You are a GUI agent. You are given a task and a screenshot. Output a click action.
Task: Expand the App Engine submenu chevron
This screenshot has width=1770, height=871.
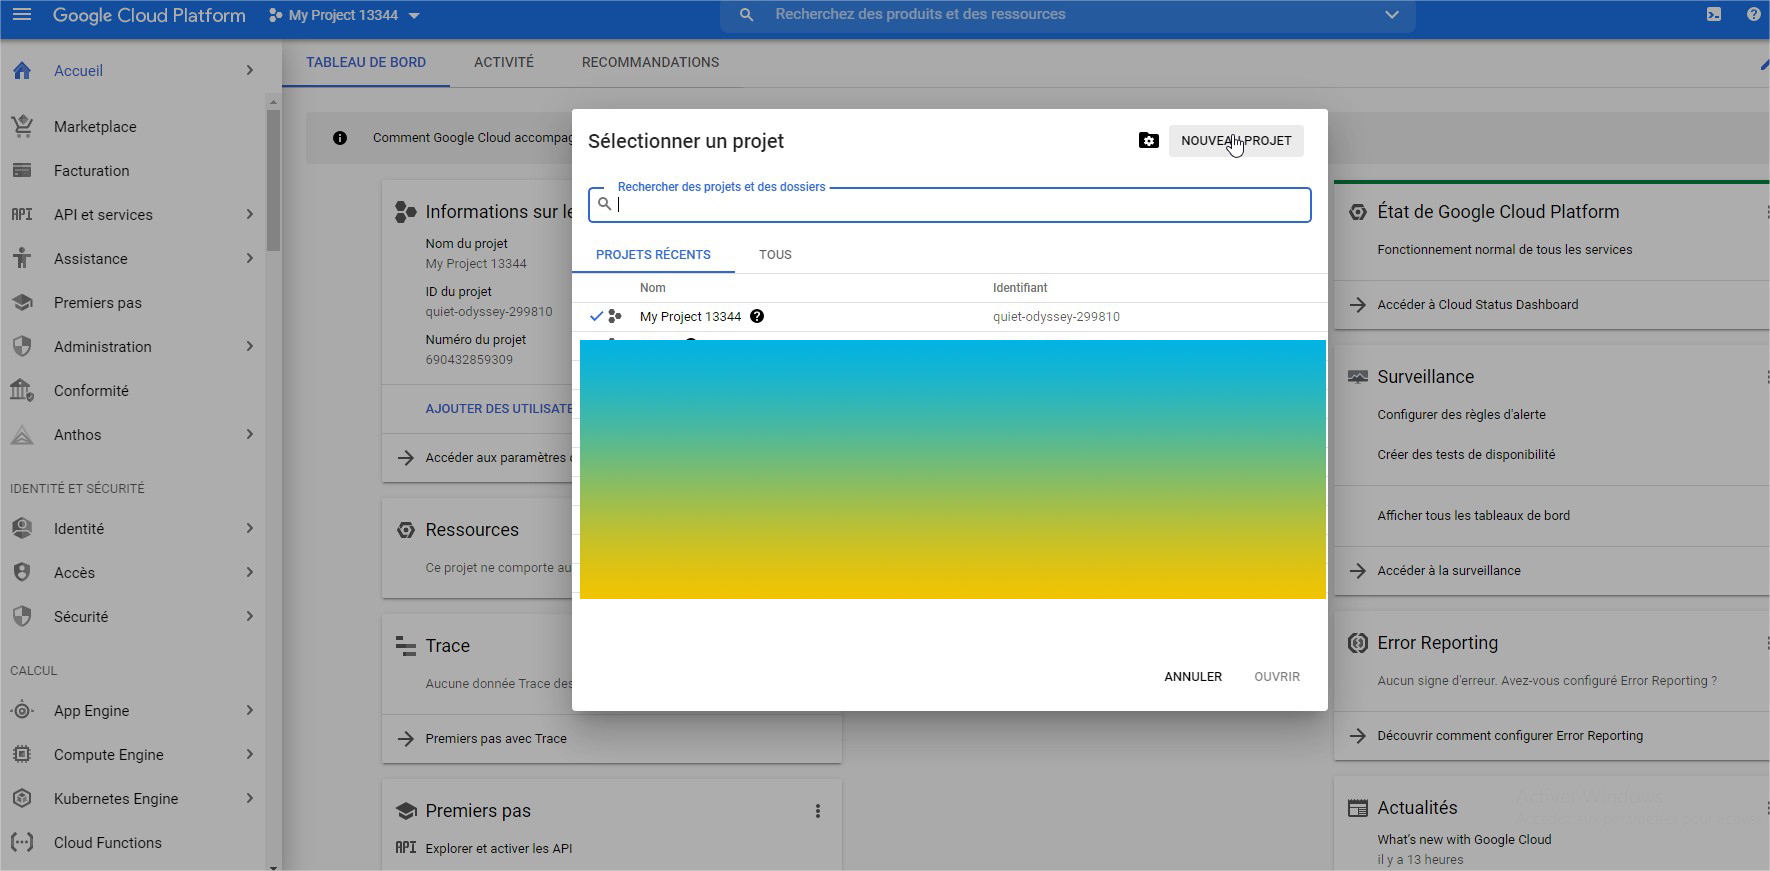point(249,710)
